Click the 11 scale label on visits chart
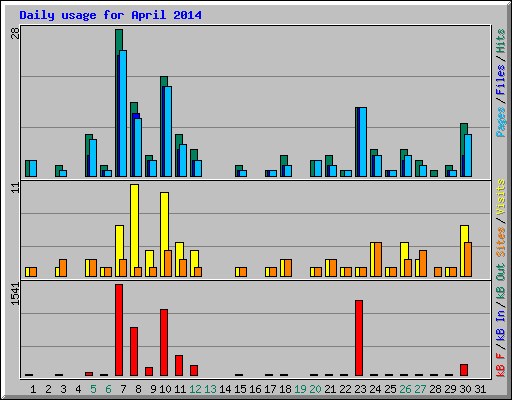 [15, 188]
